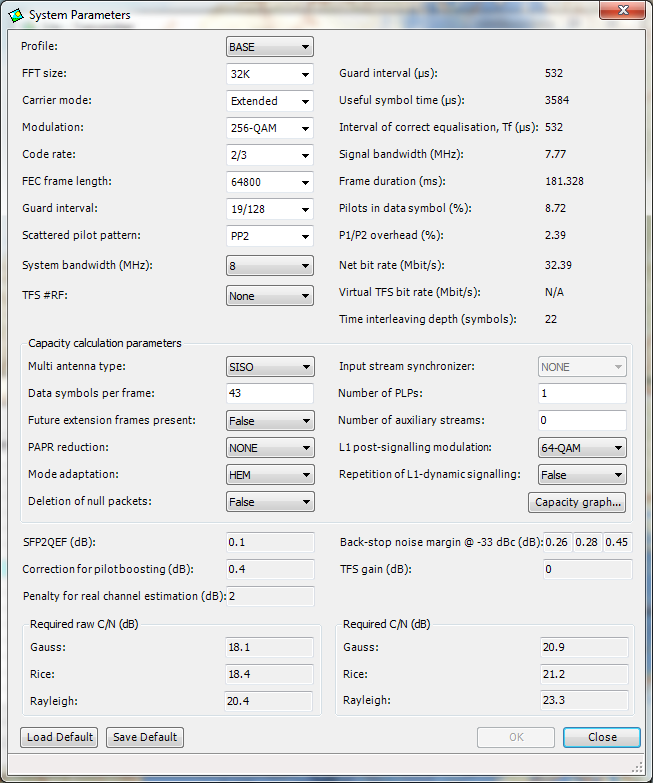The width and height of the screenshot is (653, 783).
Task: Select a Code rate from dropdown
Action: pyautogui.click(x=270, y=155)
